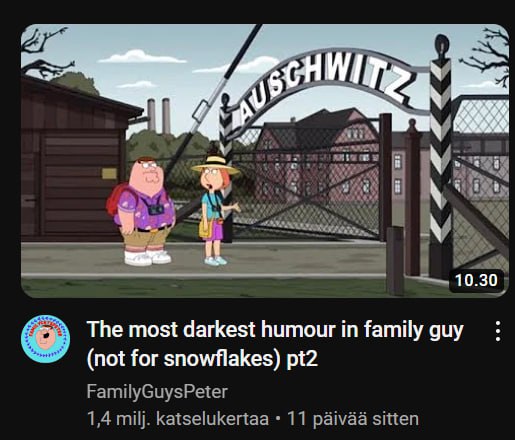Image resolution: width=515 pixels, height=440 pixels.
Task: Visit the FamilyGuysPeter channel name link
Action: [x=157, y=391]
